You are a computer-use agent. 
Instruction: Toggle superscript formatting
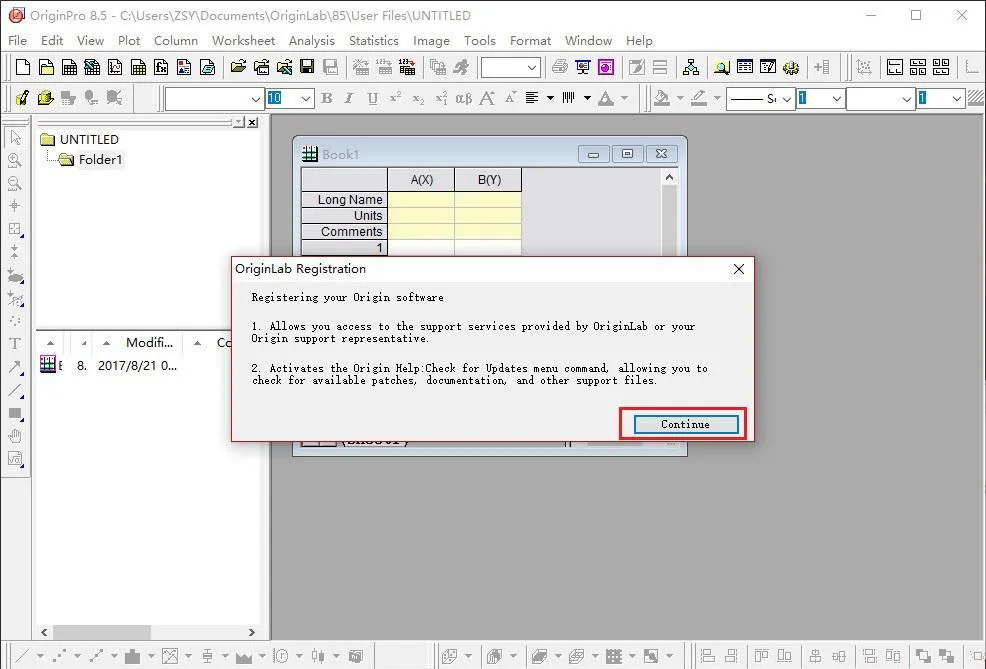[396, 98]
